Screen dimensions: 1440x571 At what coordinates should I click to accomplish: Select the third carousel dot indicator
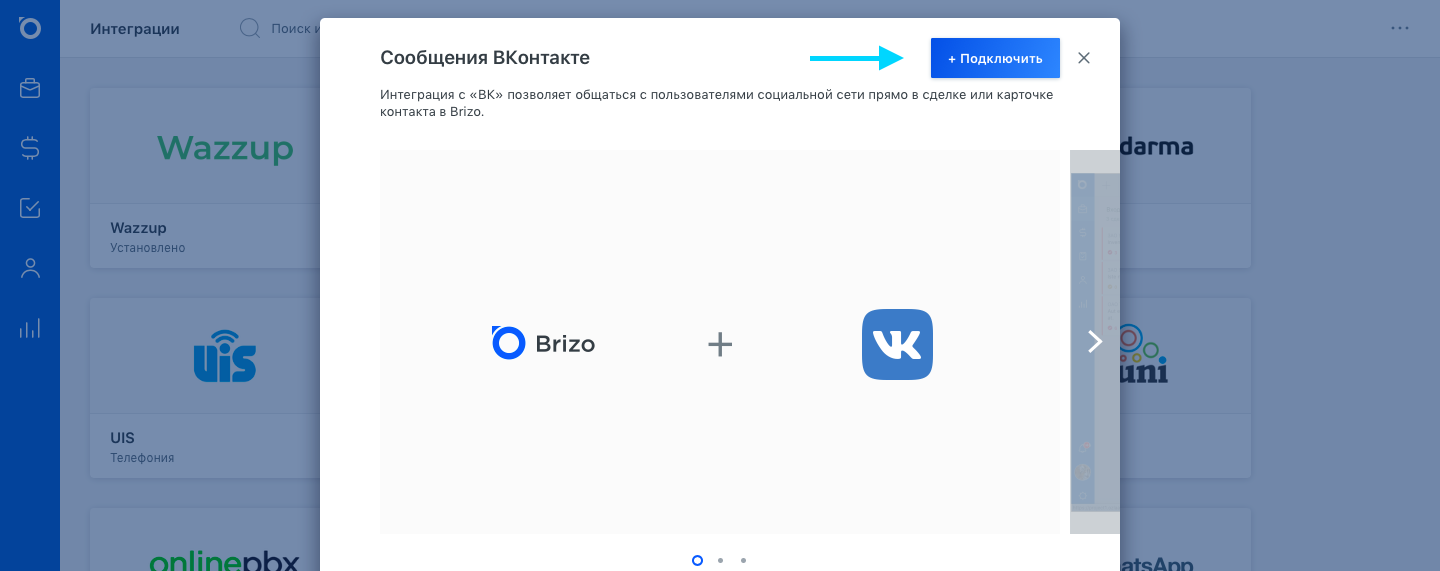tap(743, 560)
